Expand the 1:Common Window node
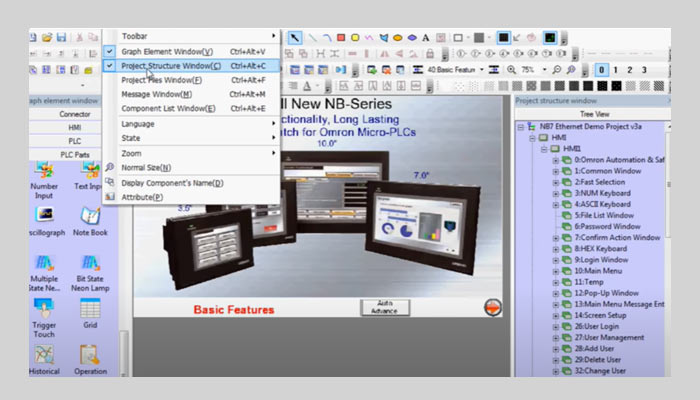Viewport: 700px width, 400px height. point(556,171)
